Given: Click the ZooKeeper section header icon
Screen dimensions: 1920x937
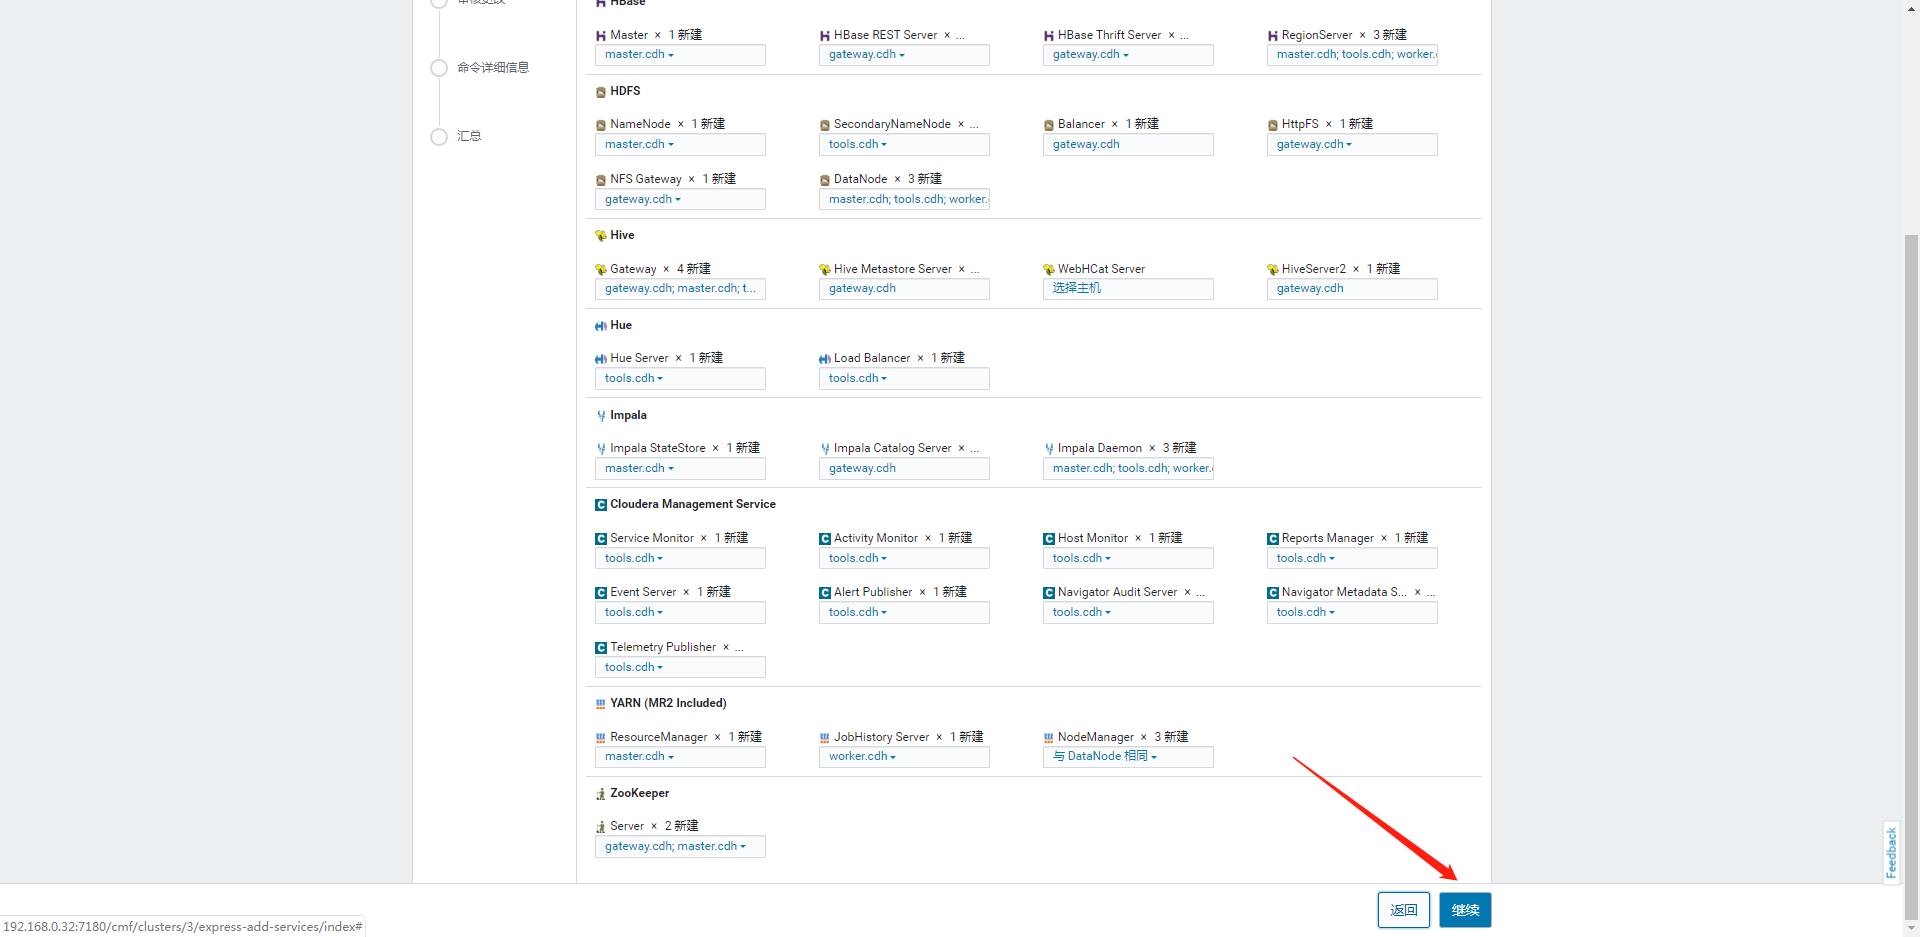Looking at the screenshot, I should click(x=601, y=794).
